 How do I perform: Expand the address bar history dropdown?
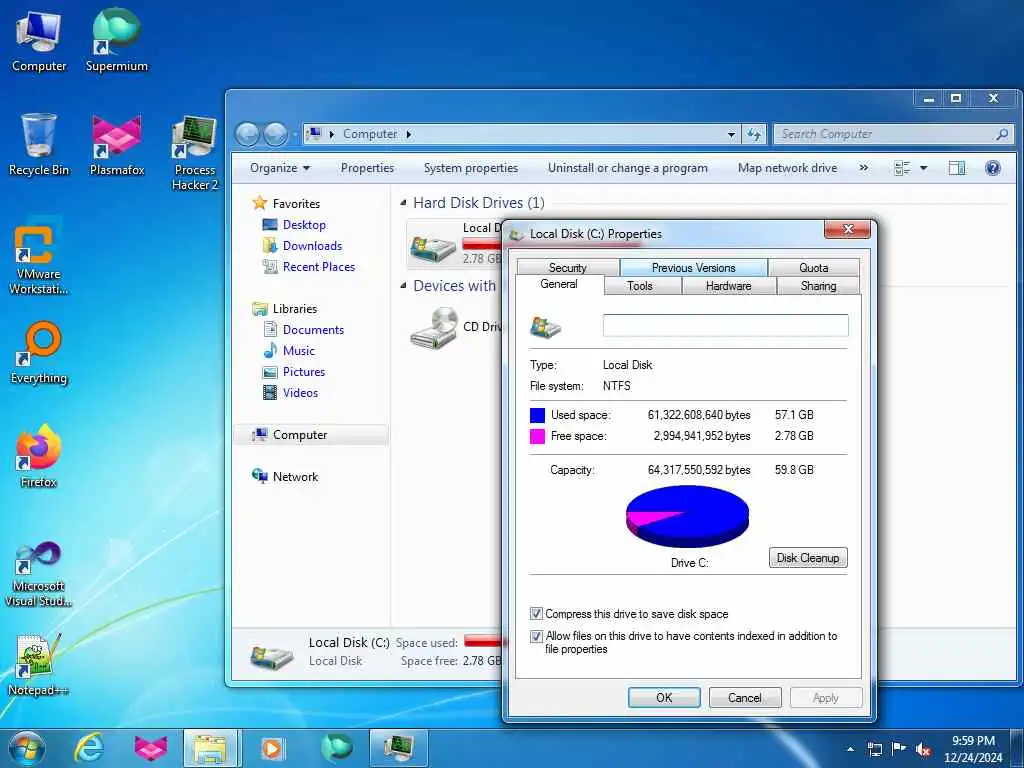731,135
